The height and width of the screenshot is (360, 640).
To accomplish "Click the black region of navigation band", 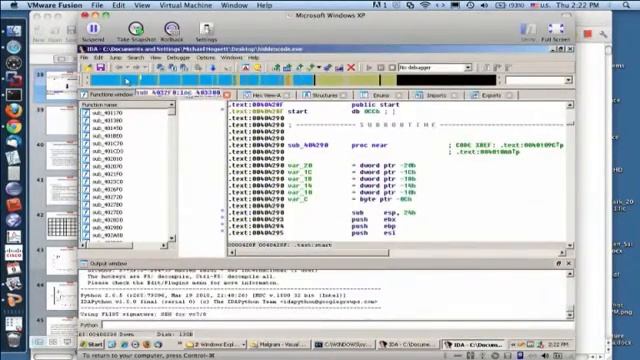I will point(446,80).
